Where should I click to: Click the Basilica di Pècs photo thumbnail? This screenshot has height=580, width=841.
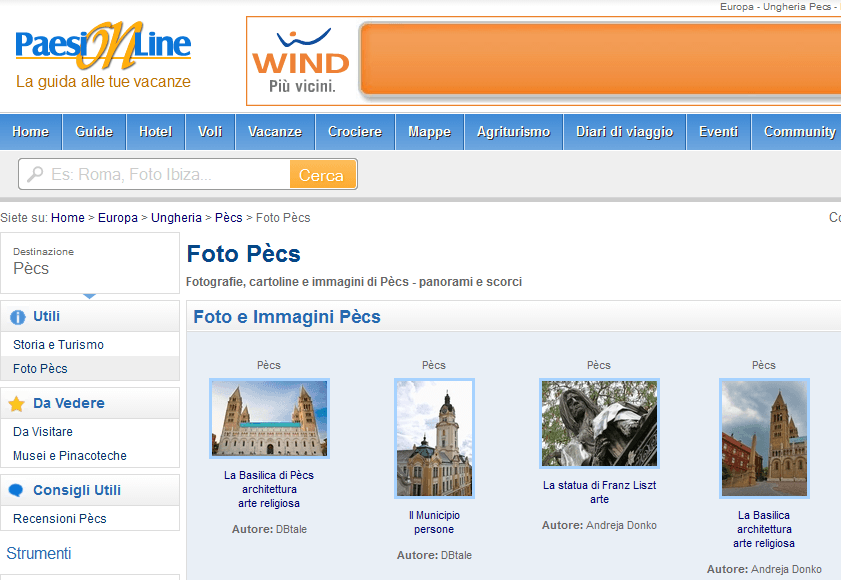pyautogui.click(x=268, y=419)
